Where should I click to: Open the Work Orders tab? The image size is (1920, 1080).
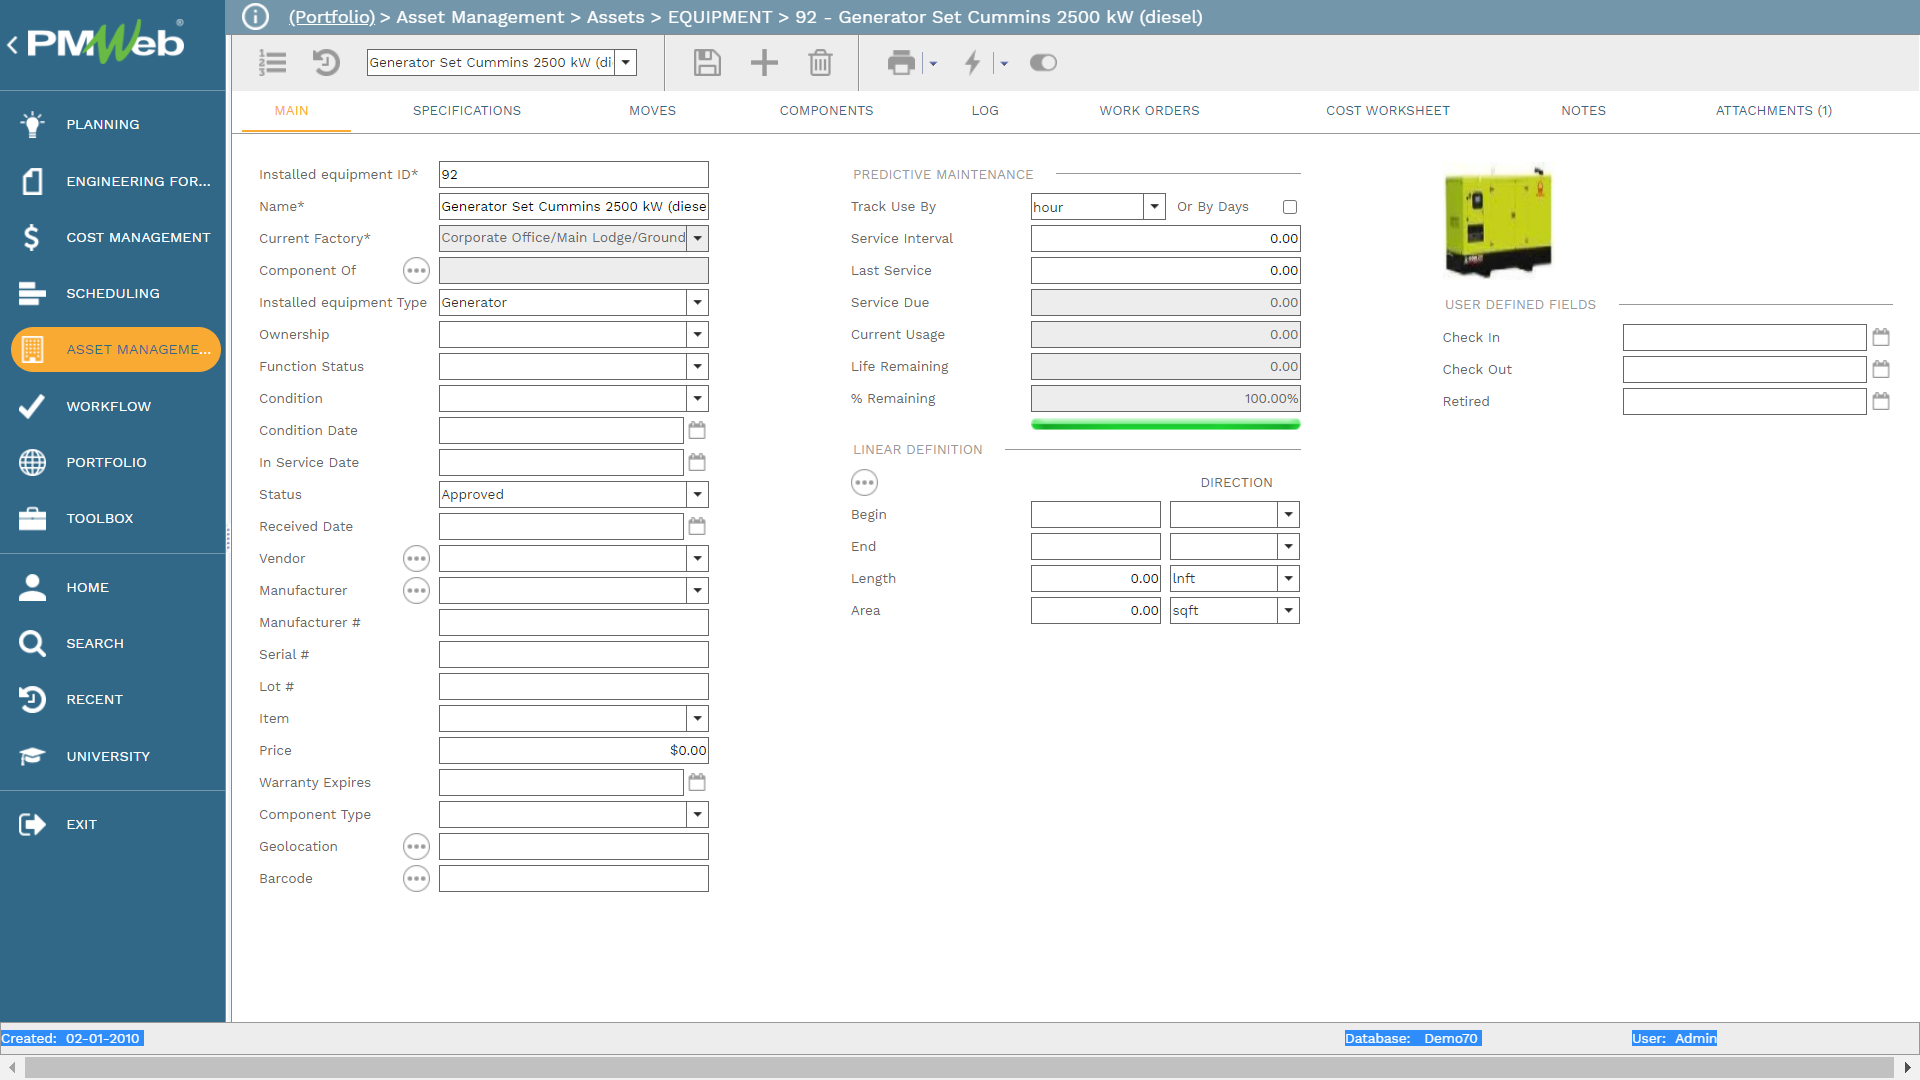click(1149, 111)
